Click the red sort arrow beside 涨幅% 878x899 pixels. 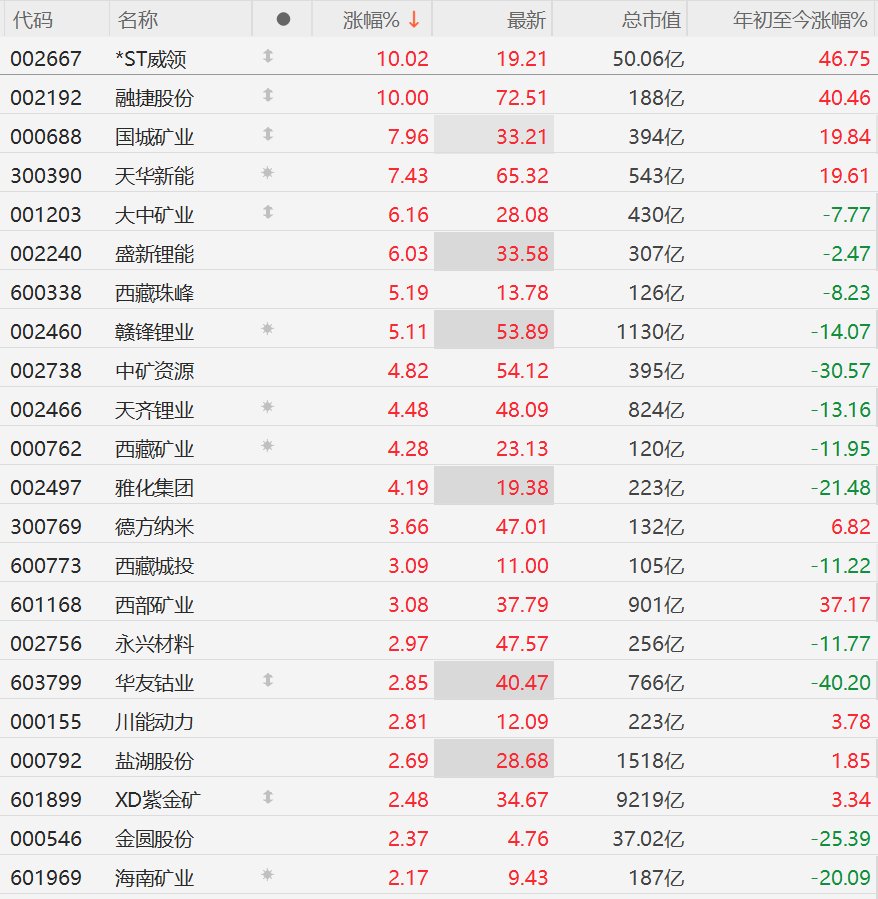(x=414, y=20)
